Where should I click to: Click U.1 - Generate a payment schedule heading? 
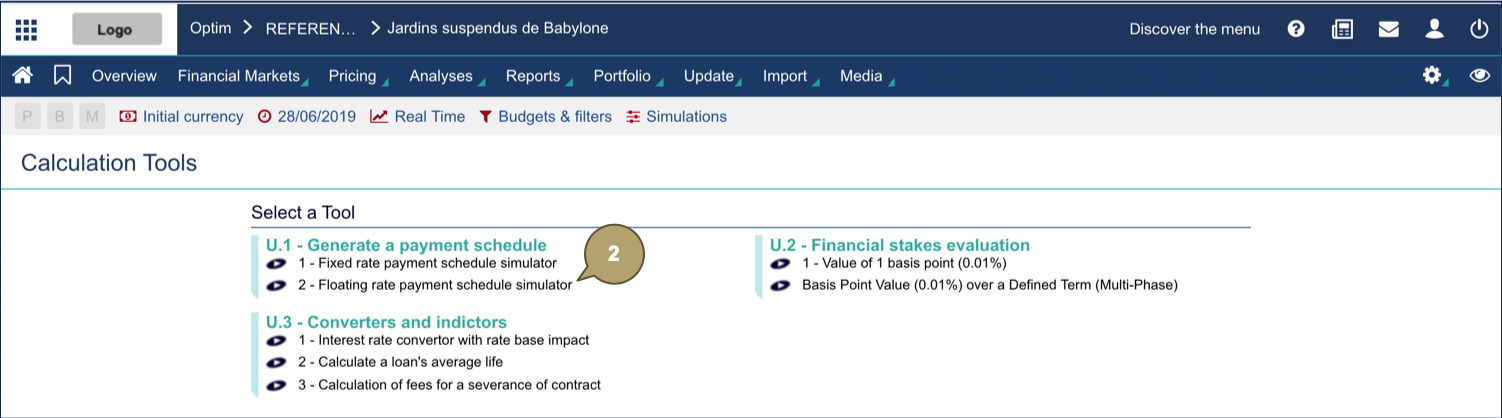click(x=406, y=245)
